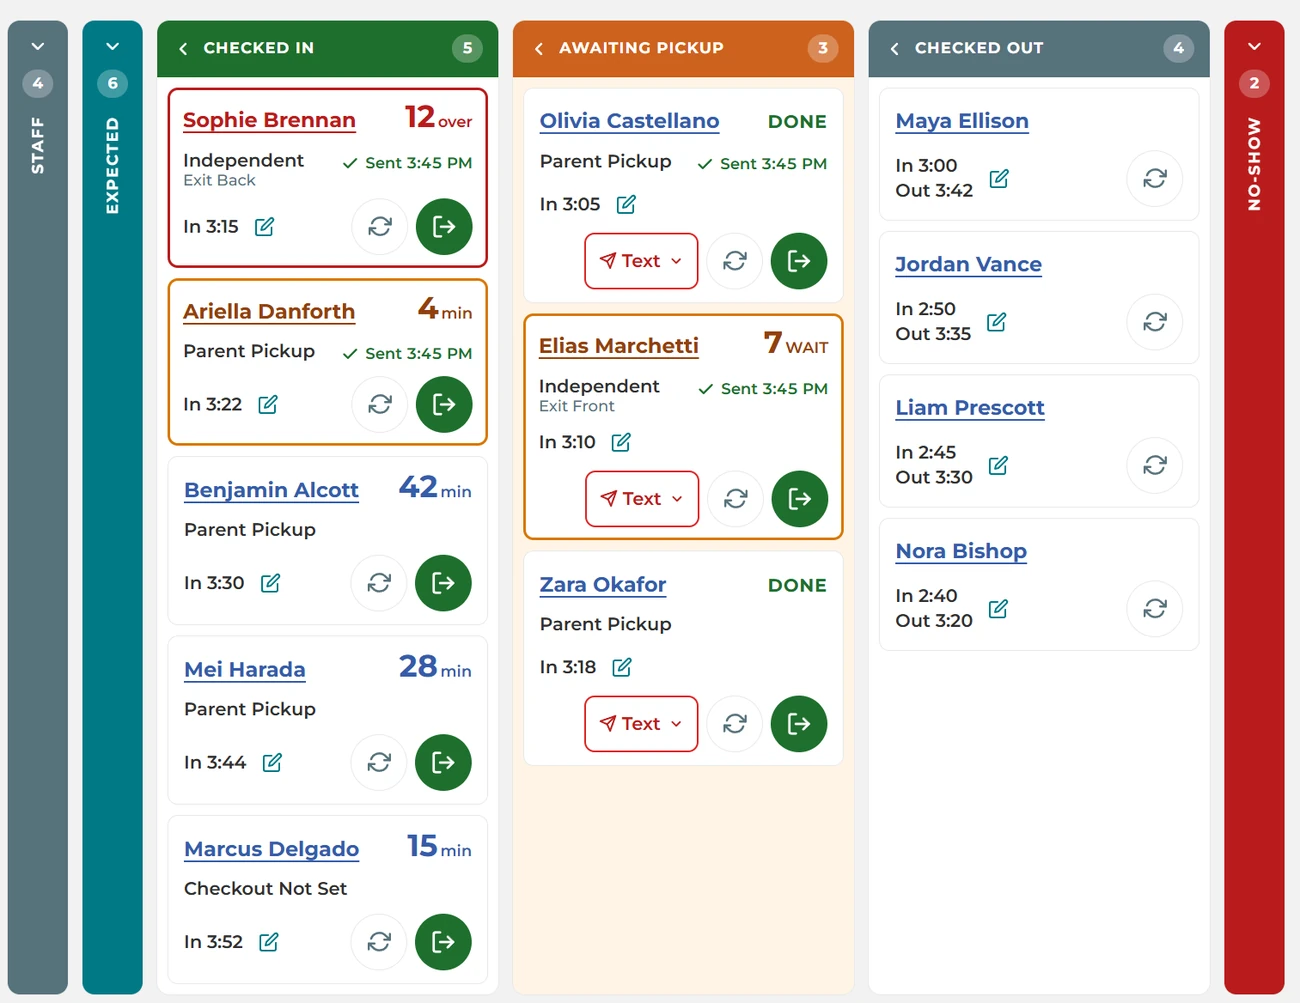Edit Elias Marchetti's In 3:10 time
The height and width of the screenshot is (1003, 1300).
coord(621,442)
